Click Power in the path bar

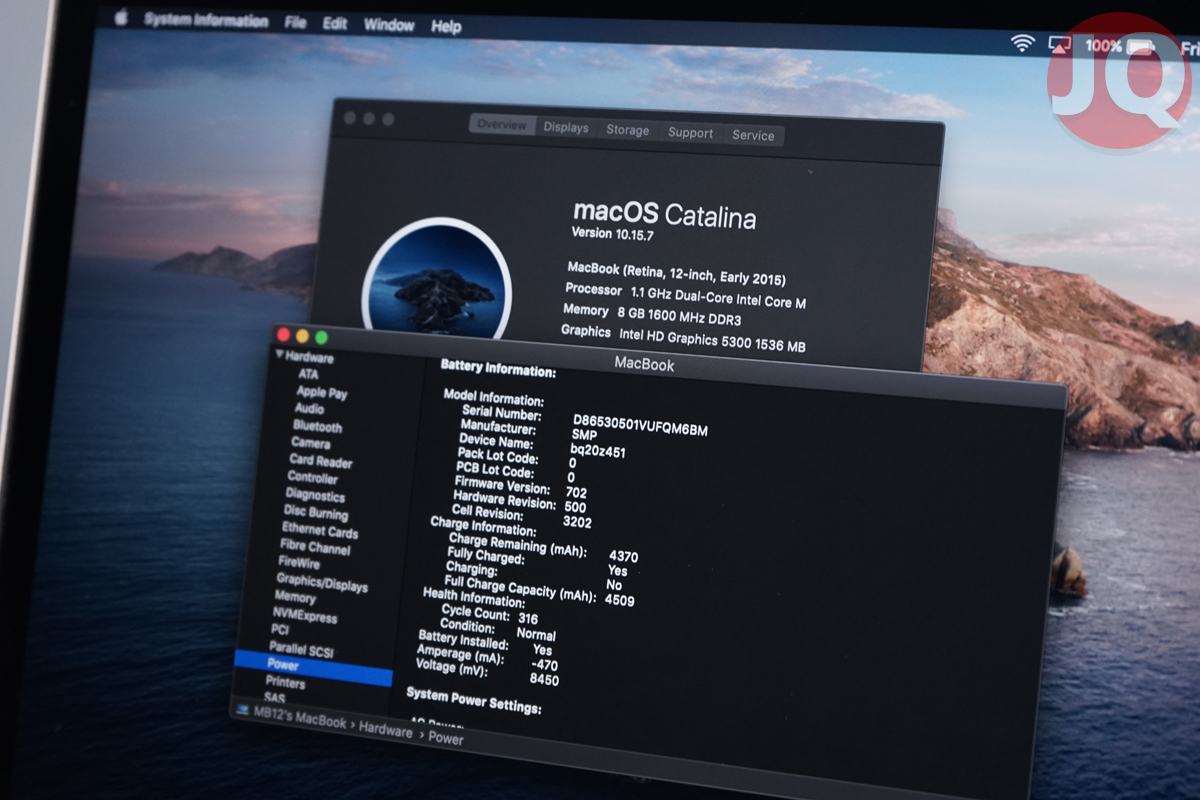[x=446, y=739]
